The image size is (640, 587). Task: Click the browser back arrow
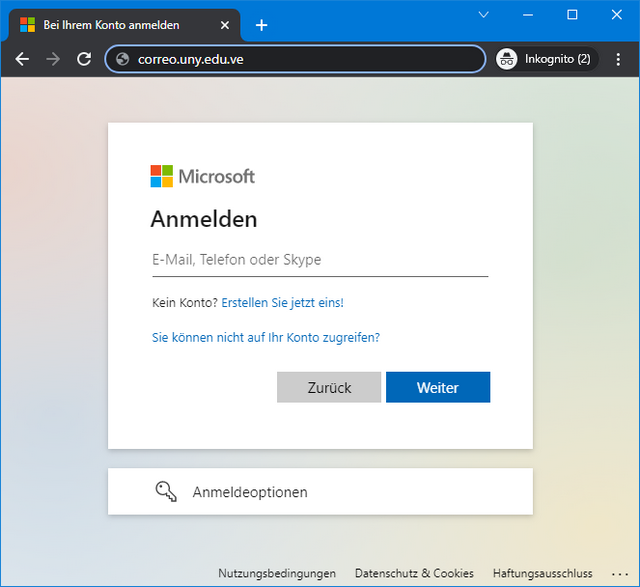pyautogui.click(x=22, y=59)
